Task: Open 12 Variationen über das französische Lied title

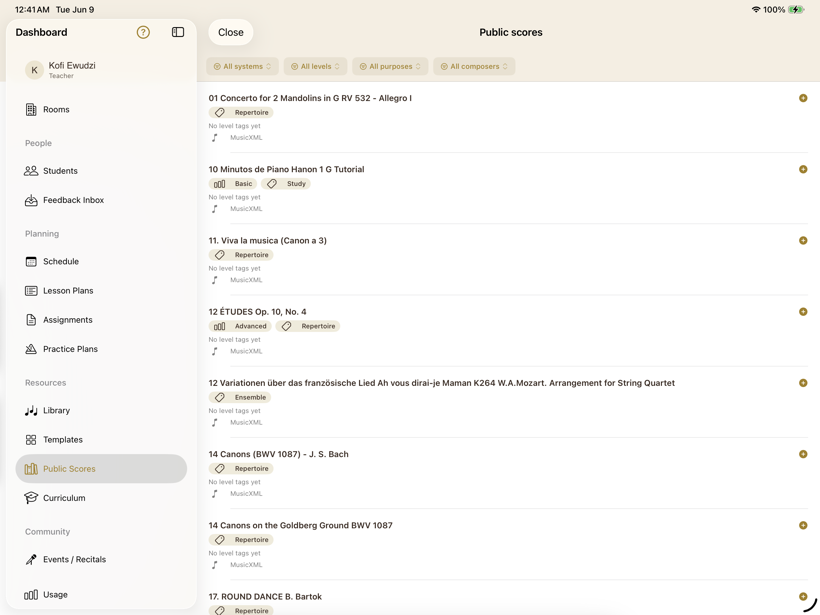Action: tap(442, 383)
